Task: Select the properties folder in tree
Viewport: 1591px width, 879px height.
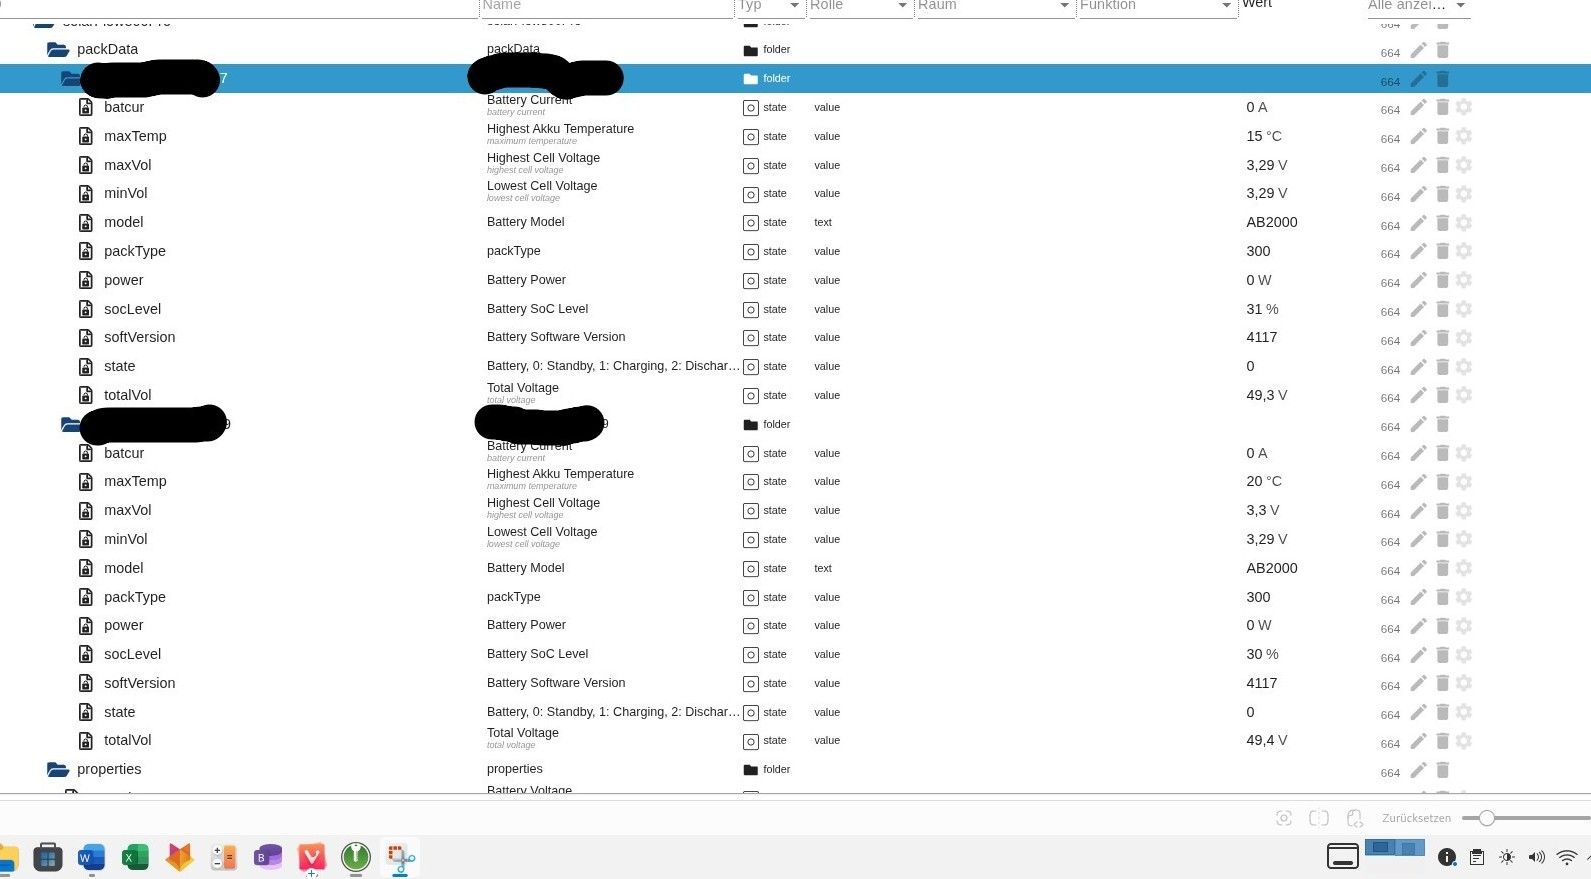Action: 109,769
